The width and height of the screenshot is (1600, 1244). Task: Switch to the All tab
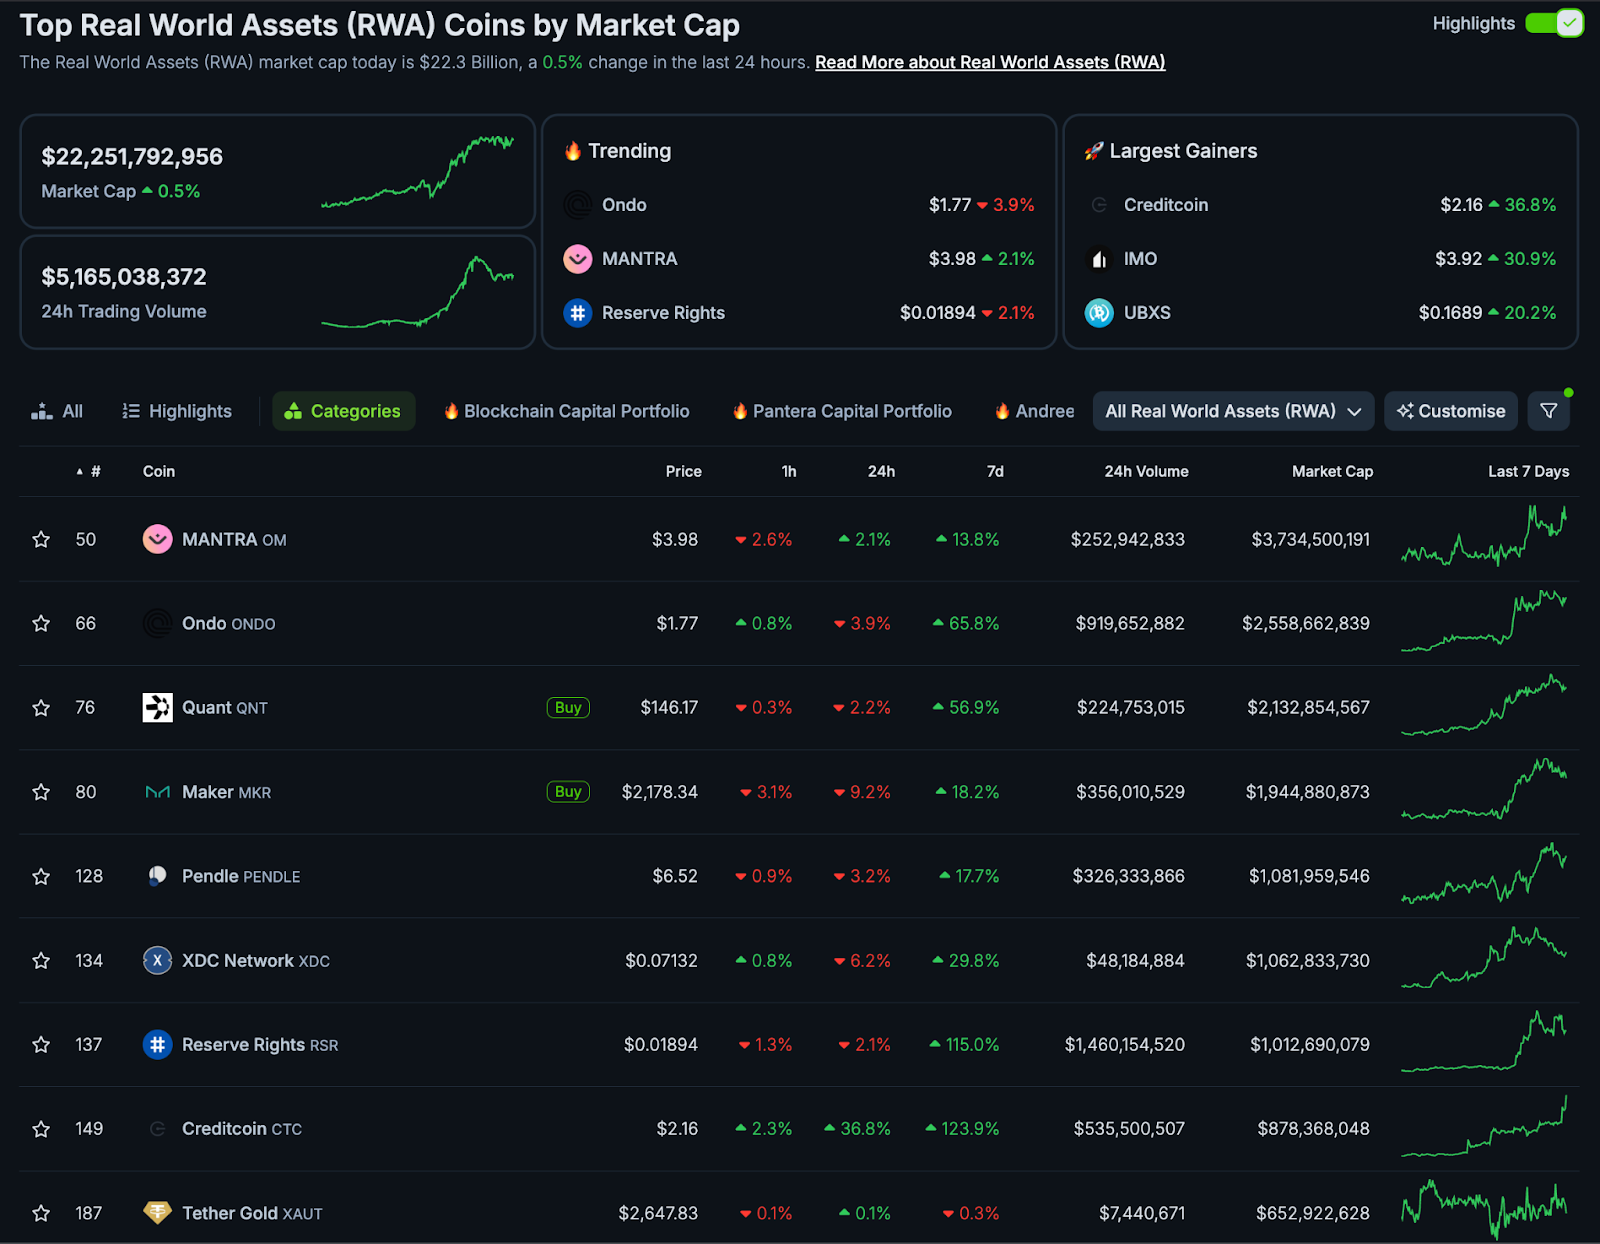57,411
